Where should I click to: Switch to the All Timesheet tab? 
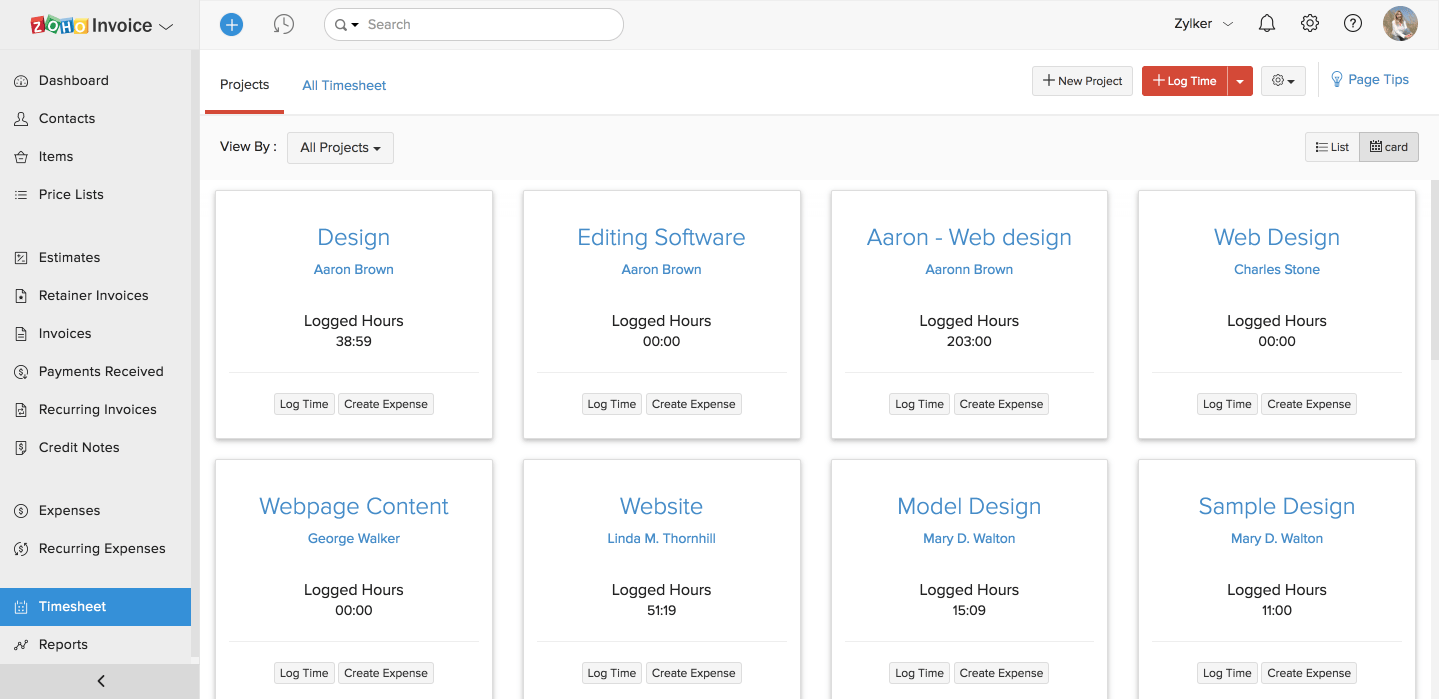pos(344,85)
